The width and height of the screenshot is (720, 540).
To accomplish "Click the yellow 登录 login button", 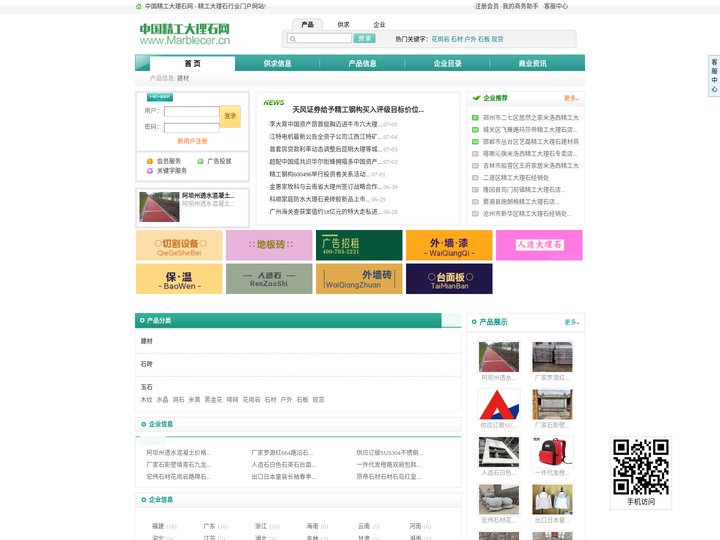I will click(230, 116).
